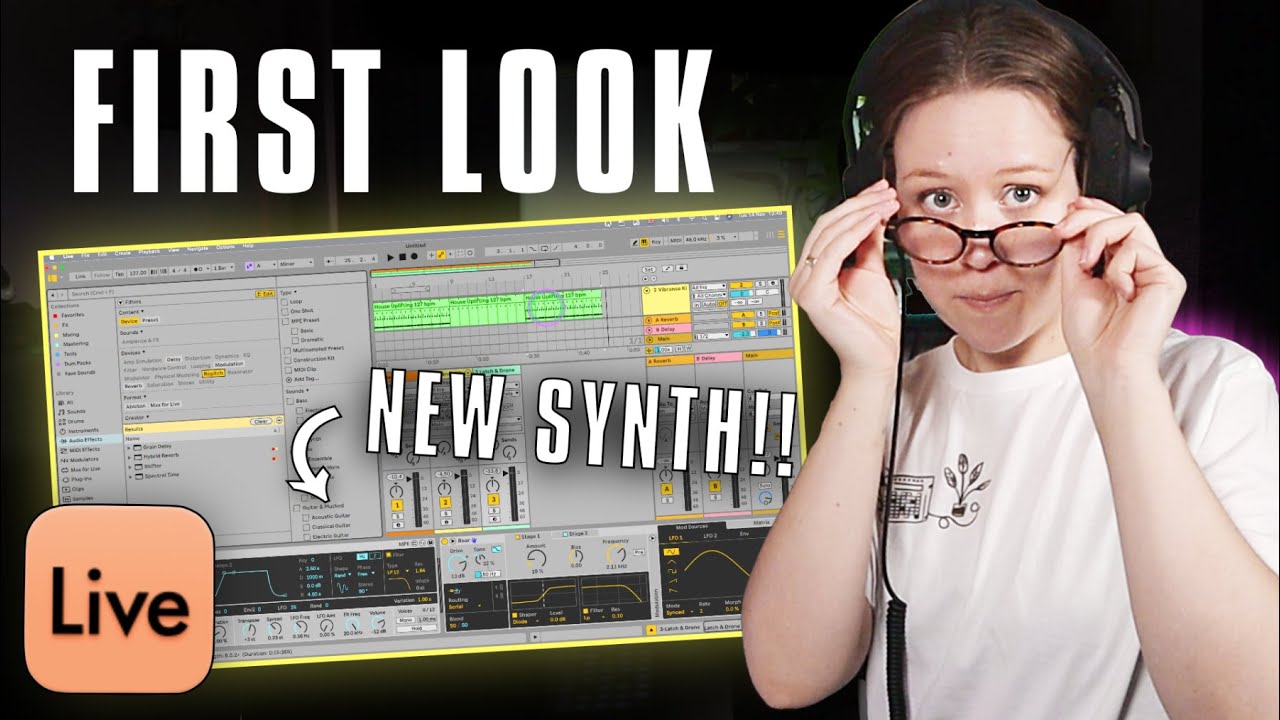
Task: Check the Construction Kit checkbox
Action: click(288, 361)
